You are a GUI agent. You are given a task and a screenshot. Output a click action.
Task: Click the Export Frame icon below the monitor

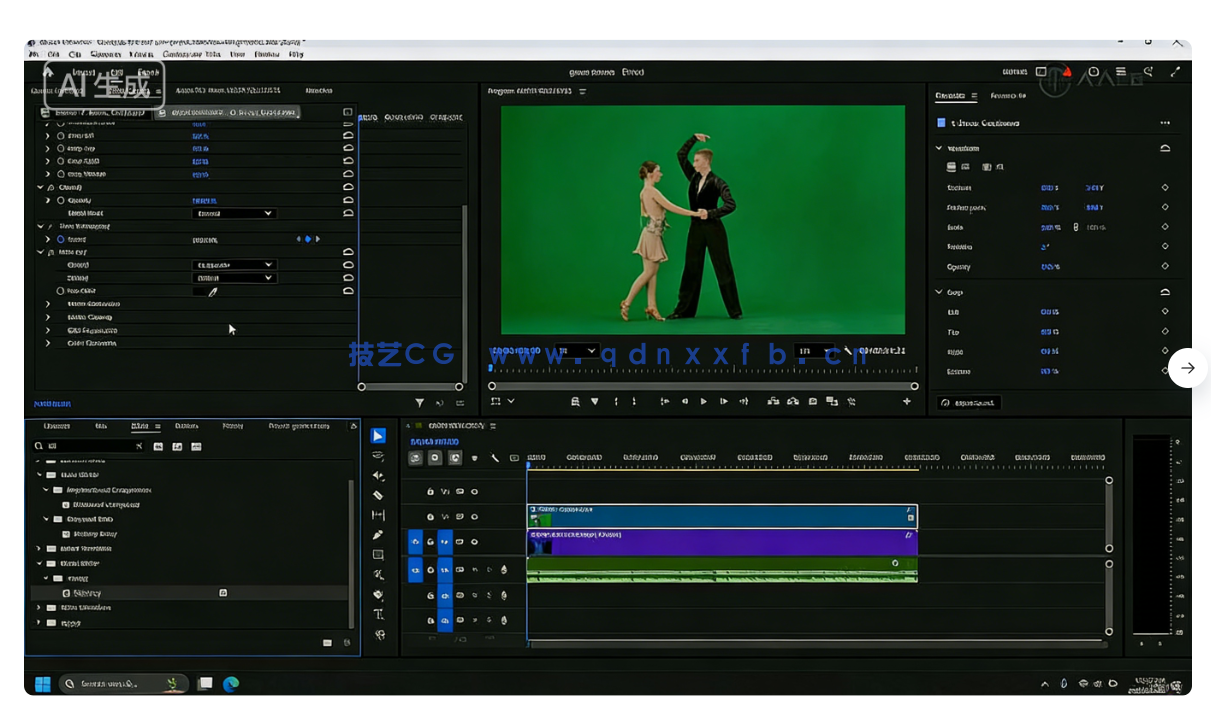pyautogui.click(x=813, y=401)
